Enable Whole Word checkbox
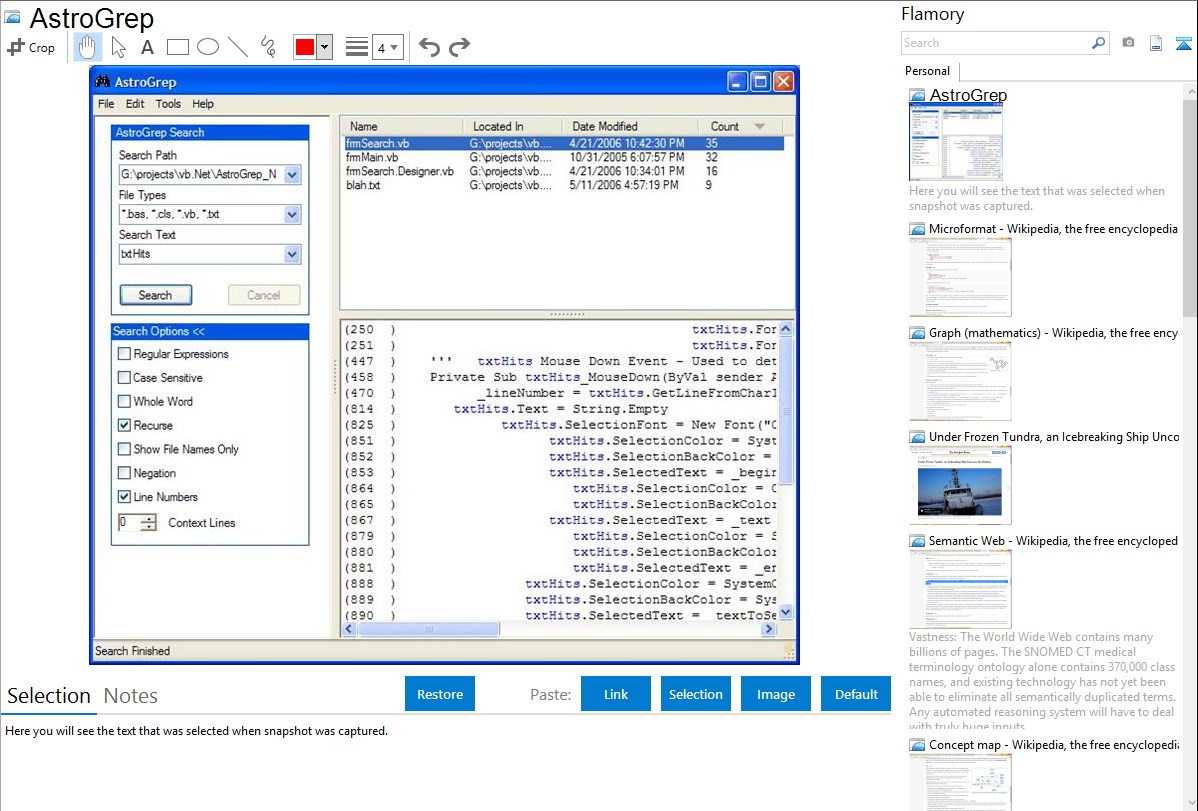This screenshot has height=811, width=1198. point(124,401)
